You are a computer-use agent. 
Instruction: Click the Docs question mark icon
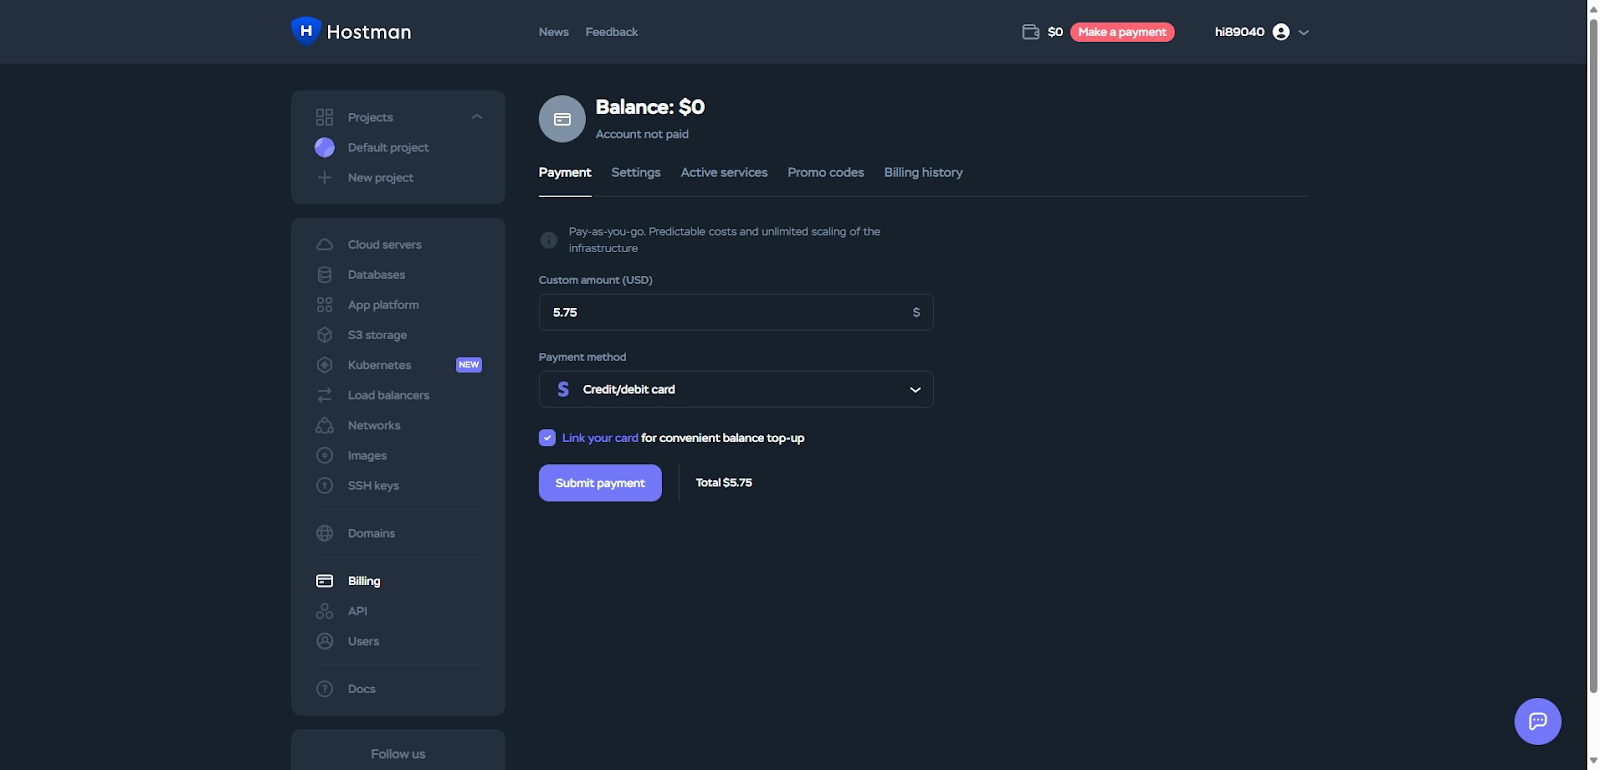click(x=324, y=689)
